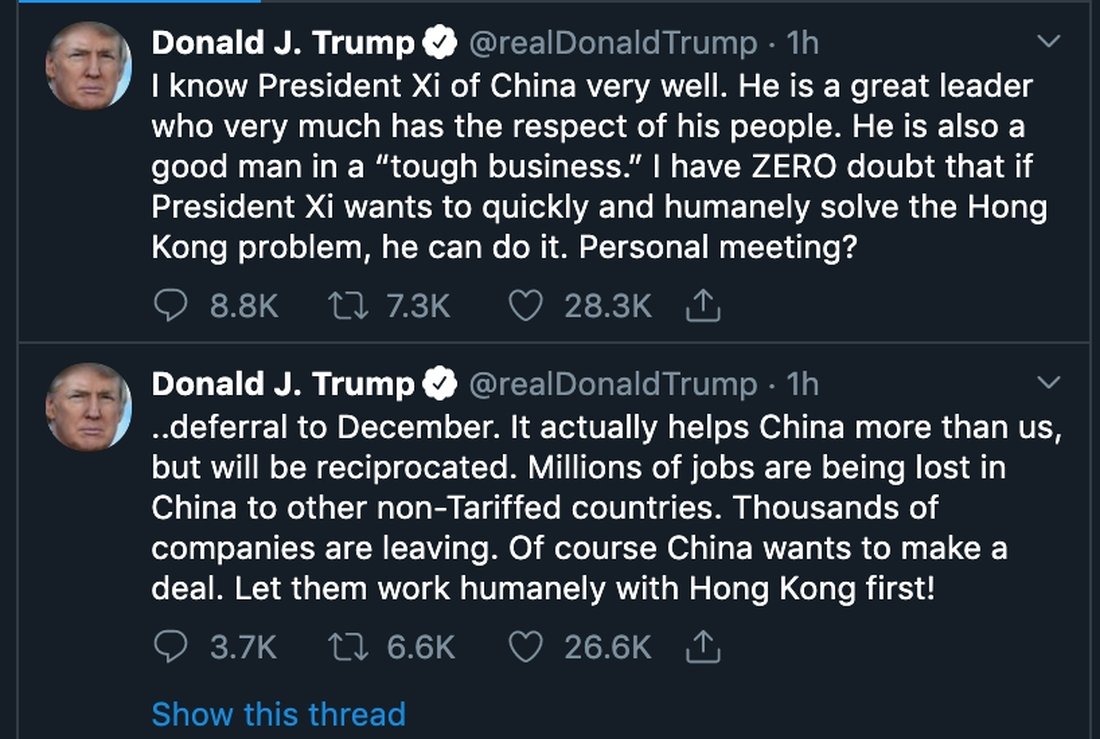Expand the second tweet's chevron options menu
The image size is (1100, 739).
tap(1049, 383)
